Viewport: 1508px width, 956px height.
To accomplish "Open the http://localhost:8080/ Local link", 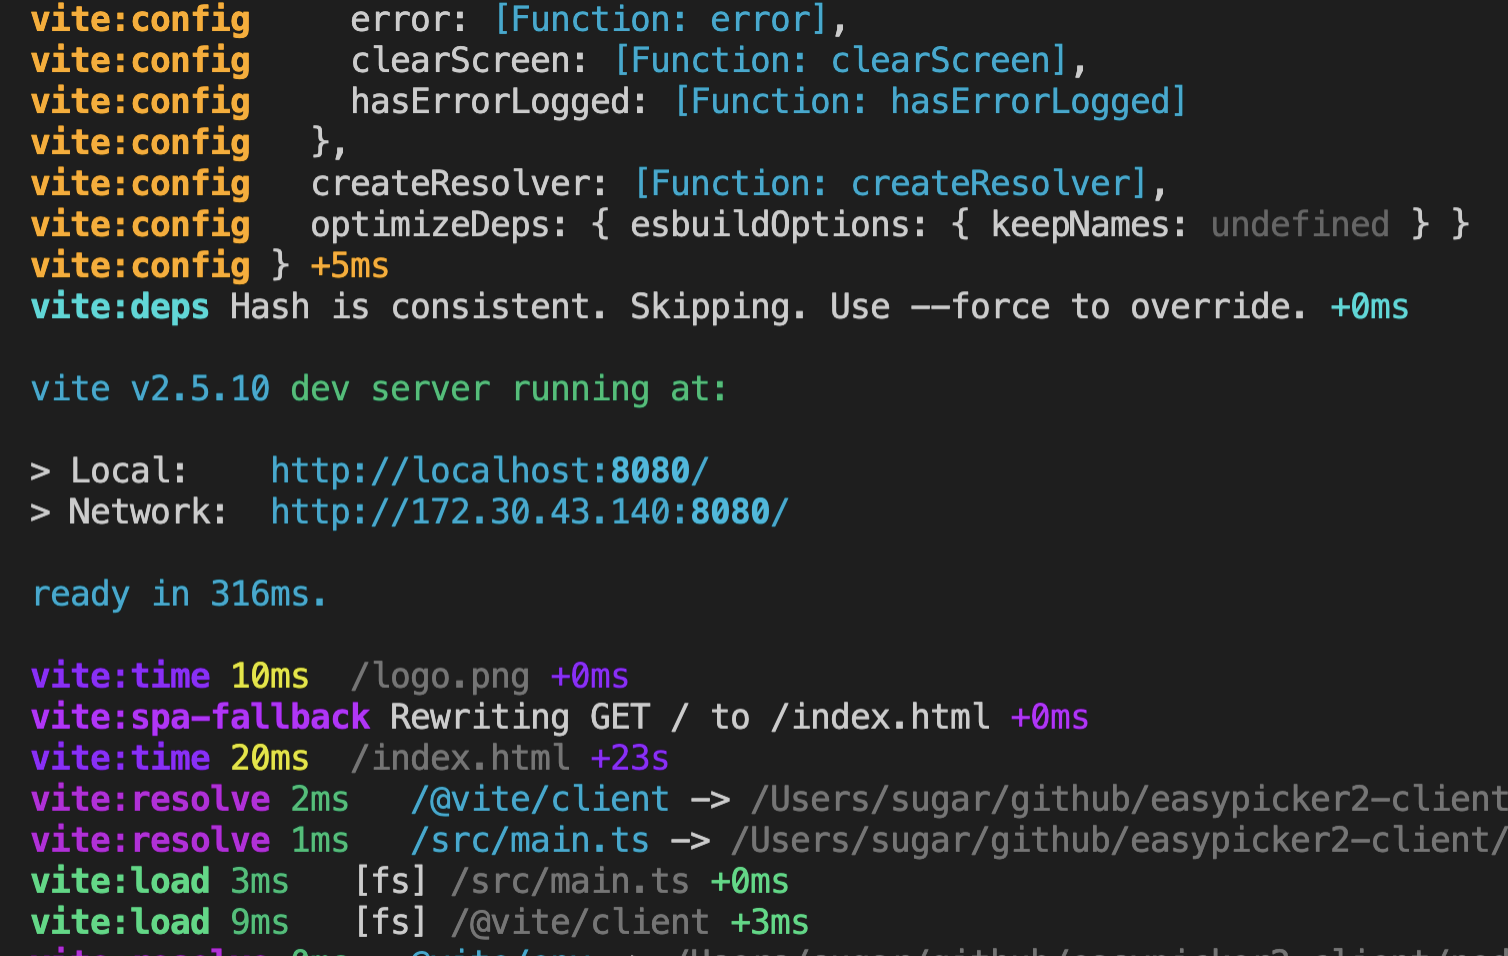I will click(x=490, y=471).
